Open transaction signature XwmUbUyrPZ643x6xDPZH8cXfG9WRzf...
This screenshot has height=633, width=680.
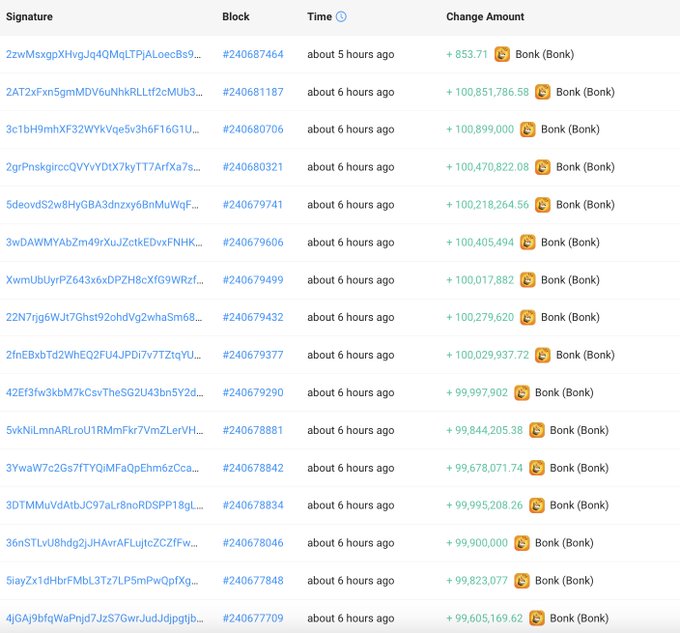coord(105,280)
